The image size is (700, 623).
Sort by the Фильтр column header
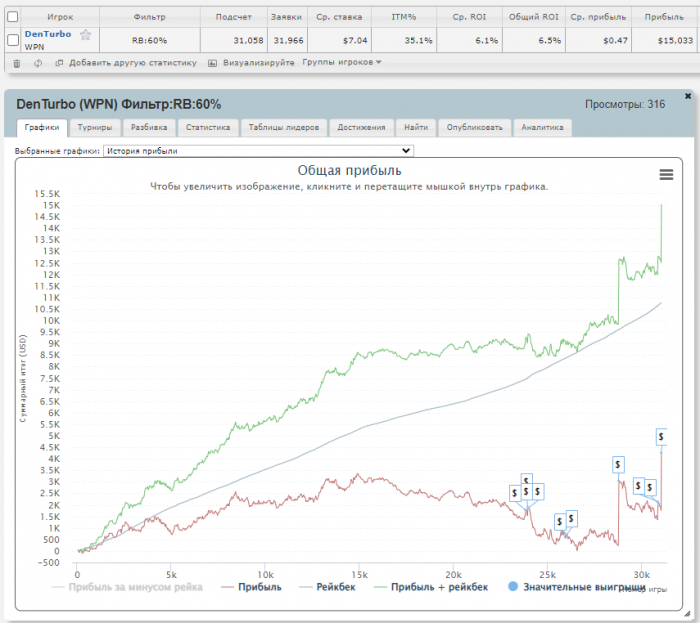[x=150, y=17]
